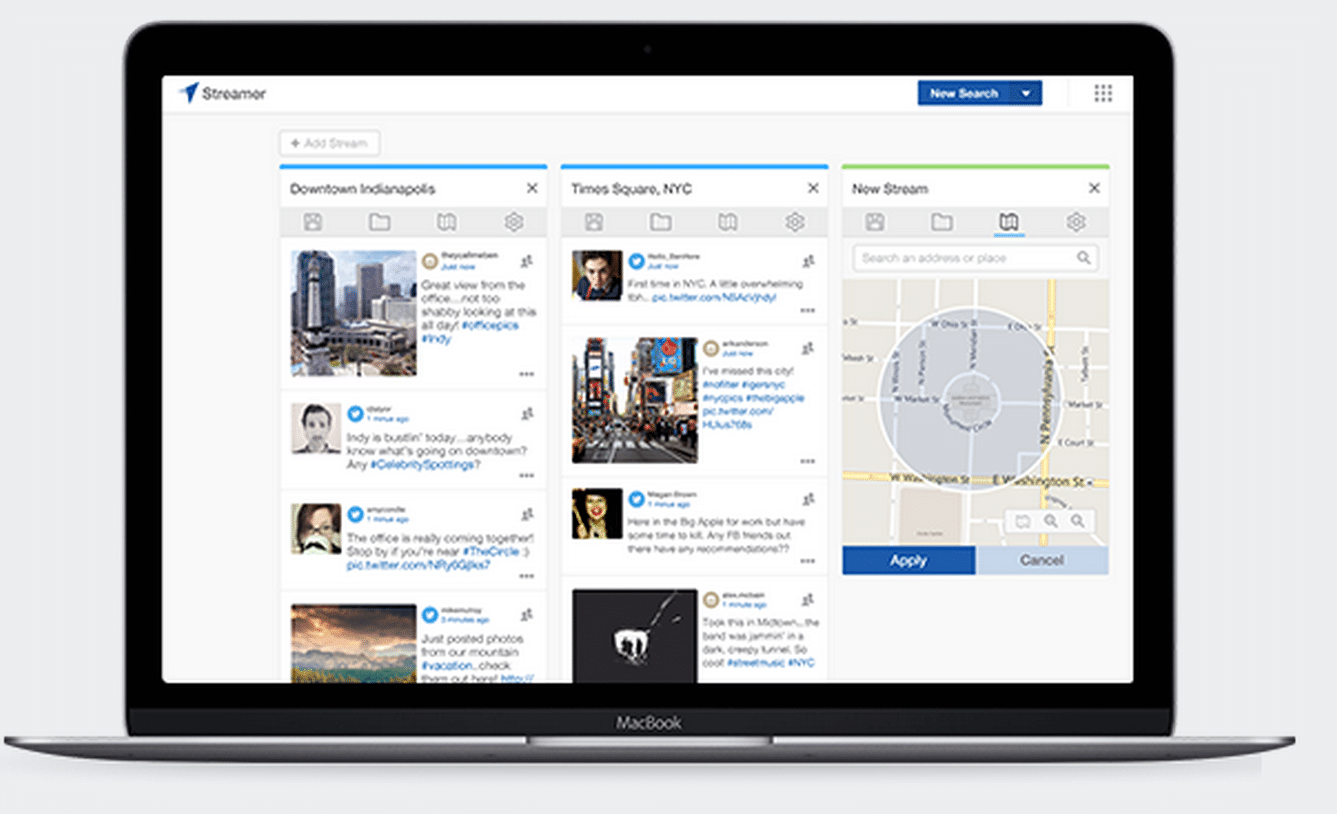
Task: Open the settings gear in Times Square stream
Action: click(794, 222)
